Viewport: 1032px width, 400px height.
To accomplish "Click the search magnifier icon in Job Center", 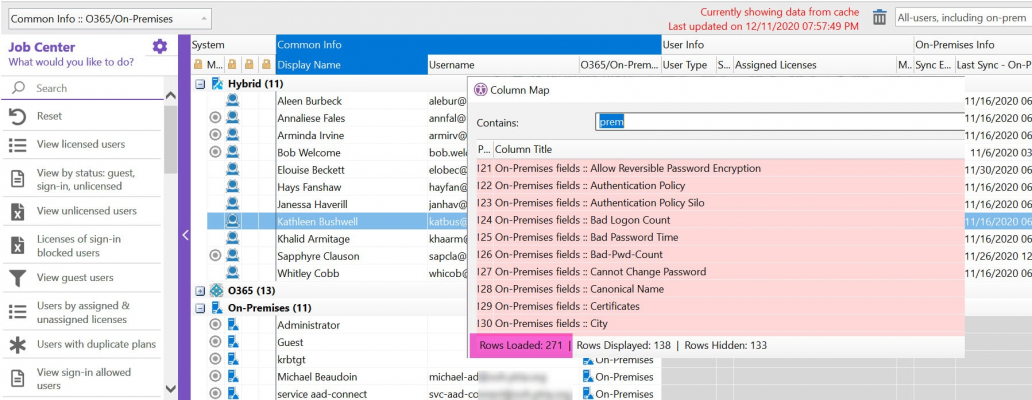I will [19, 88].
